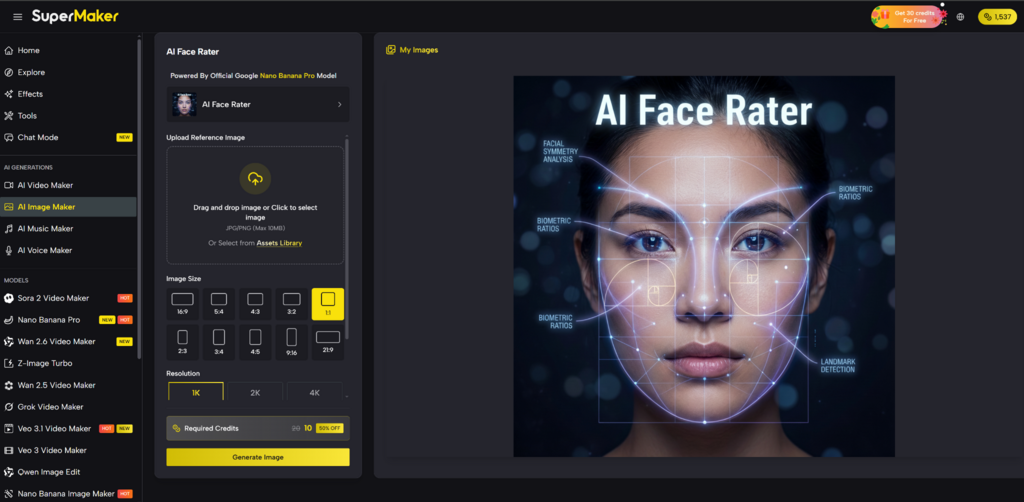Click the Home icon in the sidebar

(9, 50)
